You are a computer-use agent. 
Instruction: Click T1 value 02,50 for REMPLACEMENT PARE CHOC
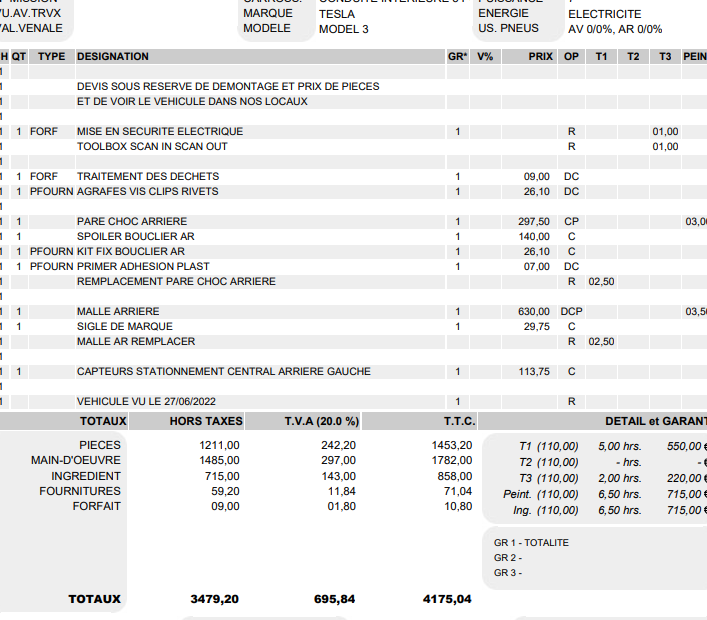601,281
